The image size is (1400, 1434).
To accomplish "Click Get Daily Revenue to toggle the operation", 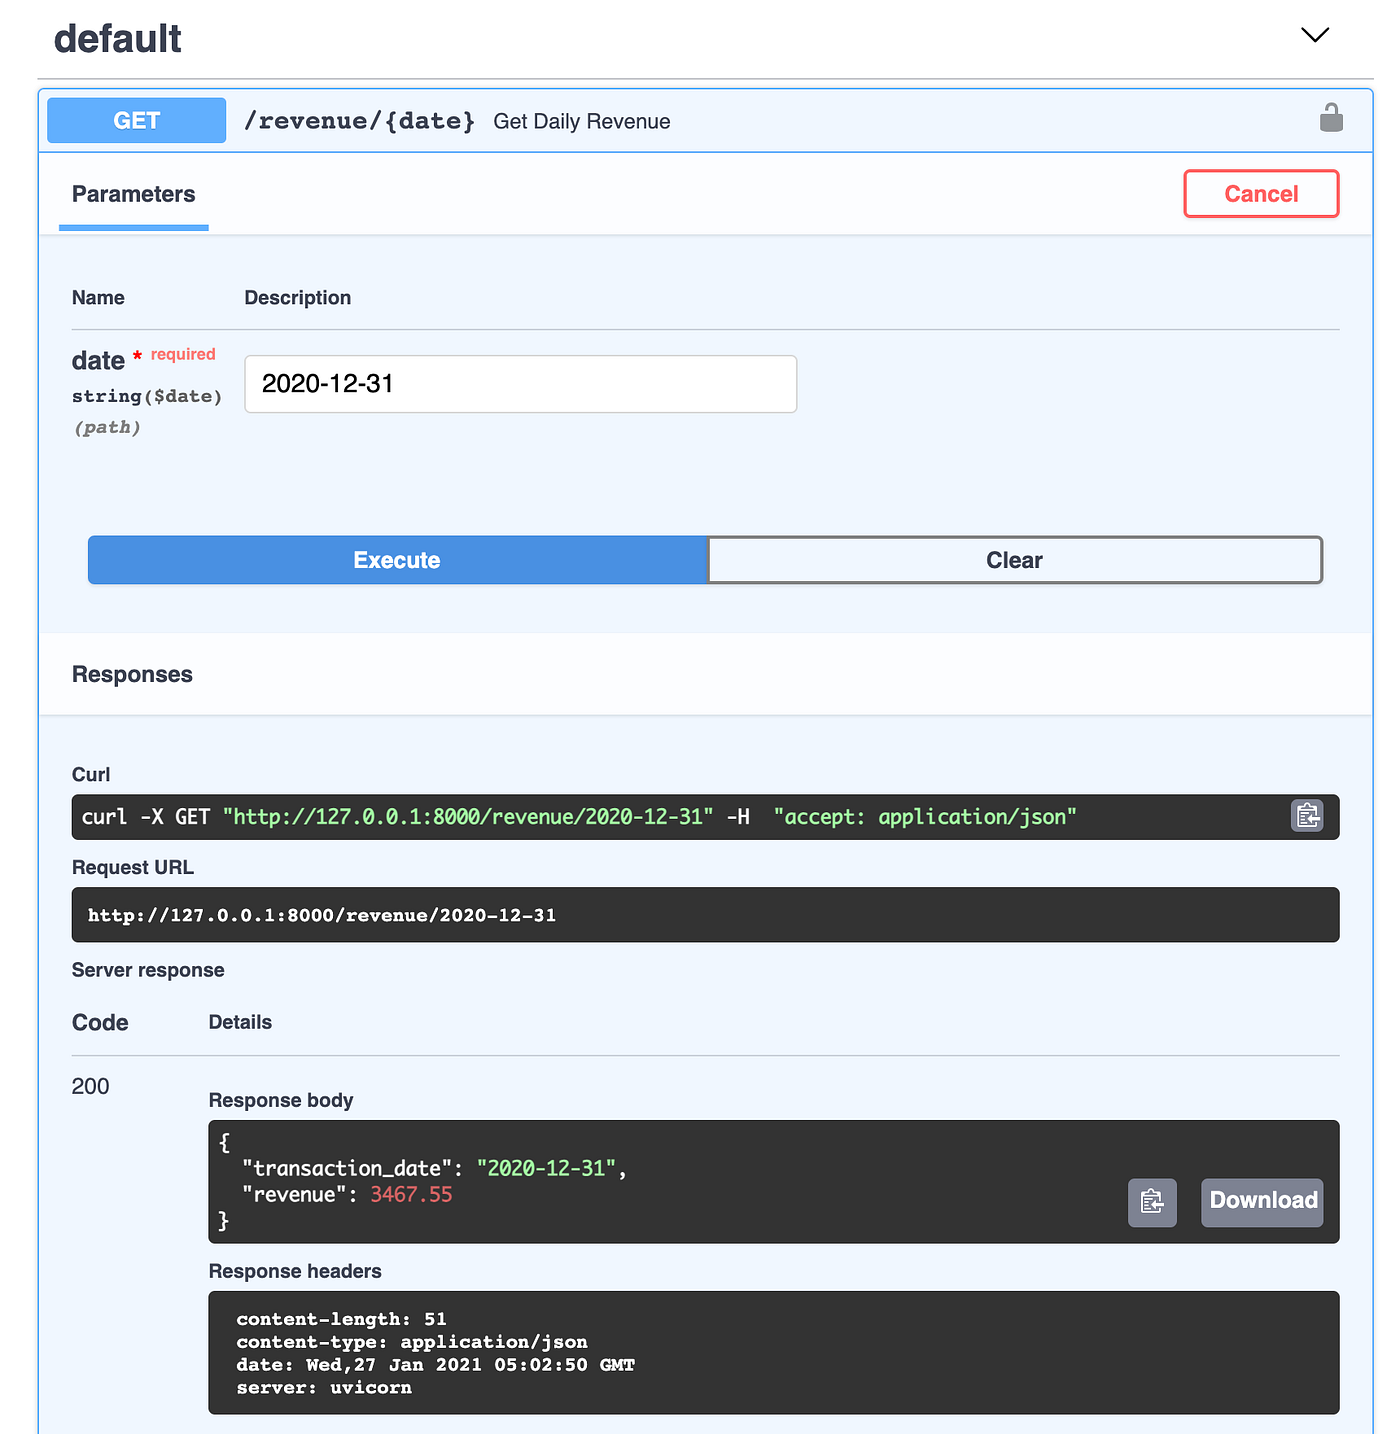I will pyautogui.click(x=581, y=121).
